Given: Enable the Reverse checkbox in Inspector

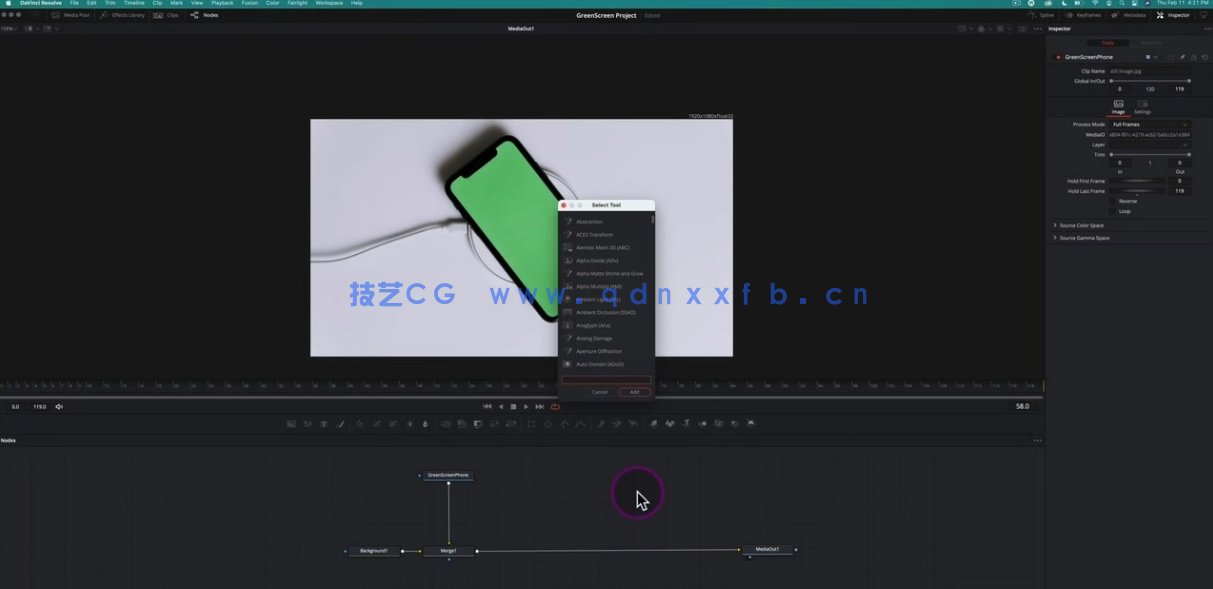Looking at the screenshot, I should (1114, 201).
